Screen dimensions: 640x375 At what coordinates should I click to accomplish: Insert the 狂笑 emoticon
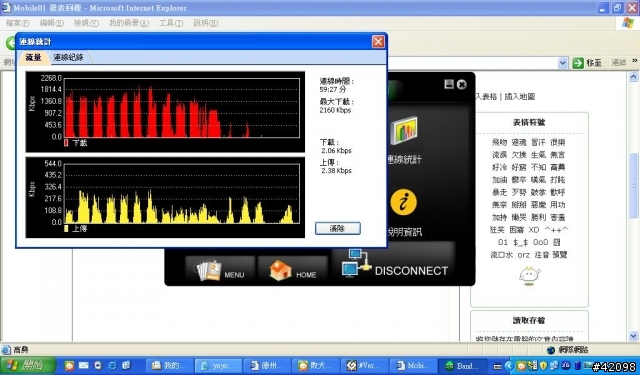(x=498, y=230)
